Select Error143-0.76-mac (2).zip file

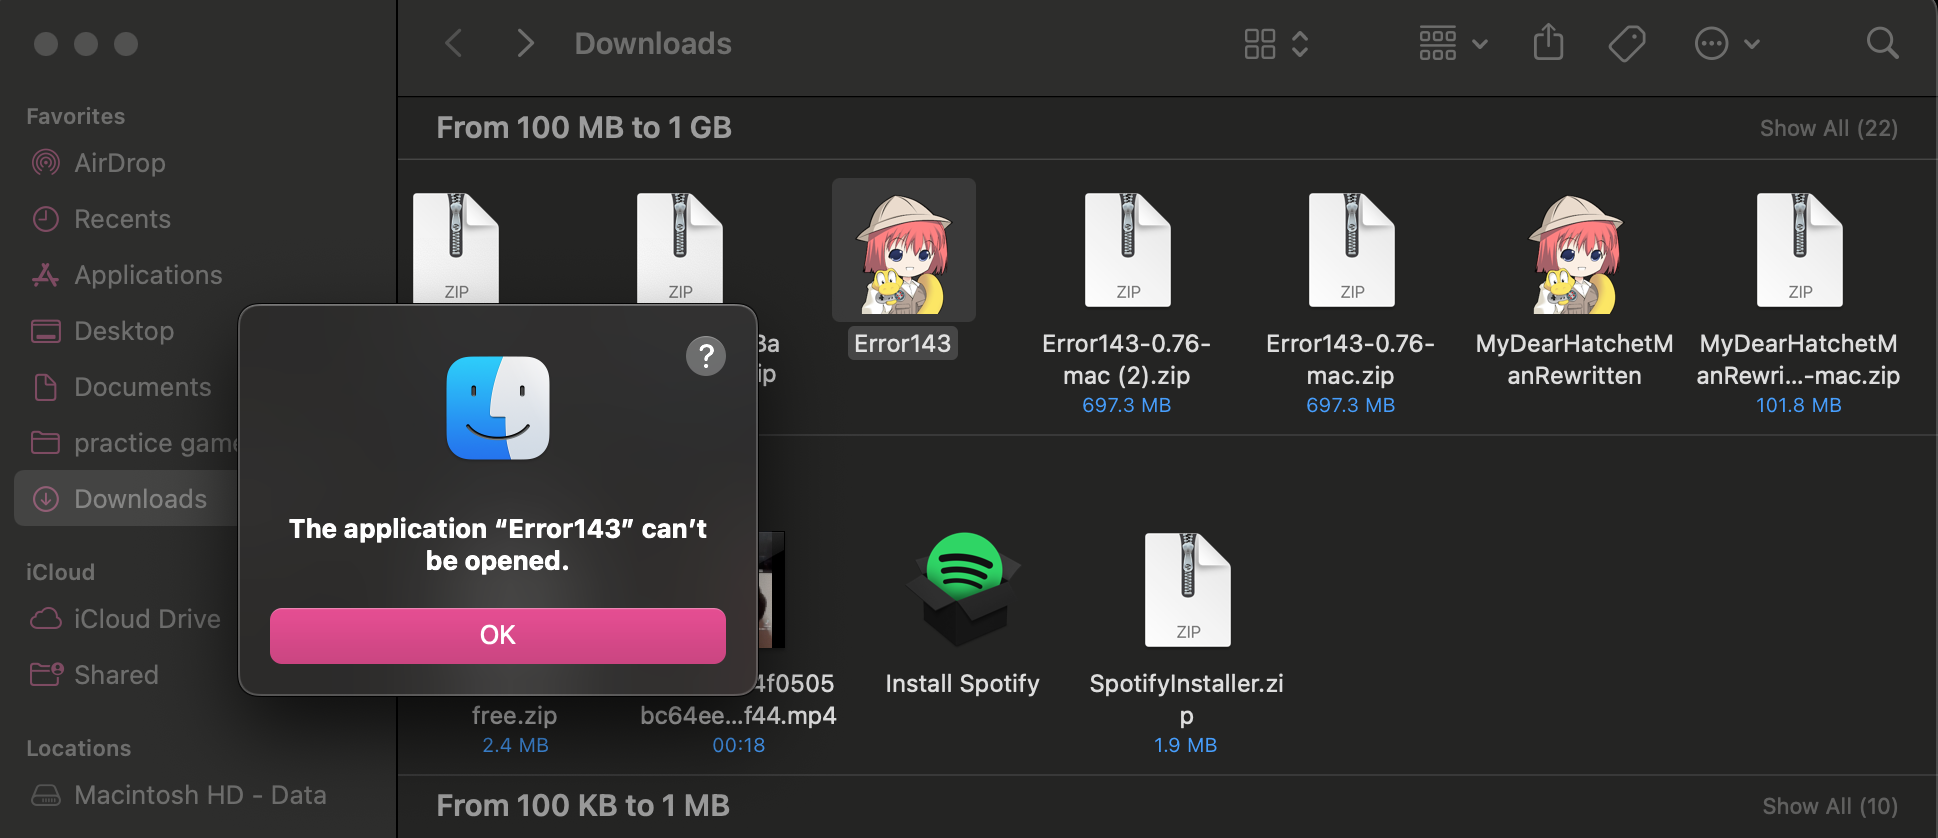pyautogui.click(x=1127, y=250)
